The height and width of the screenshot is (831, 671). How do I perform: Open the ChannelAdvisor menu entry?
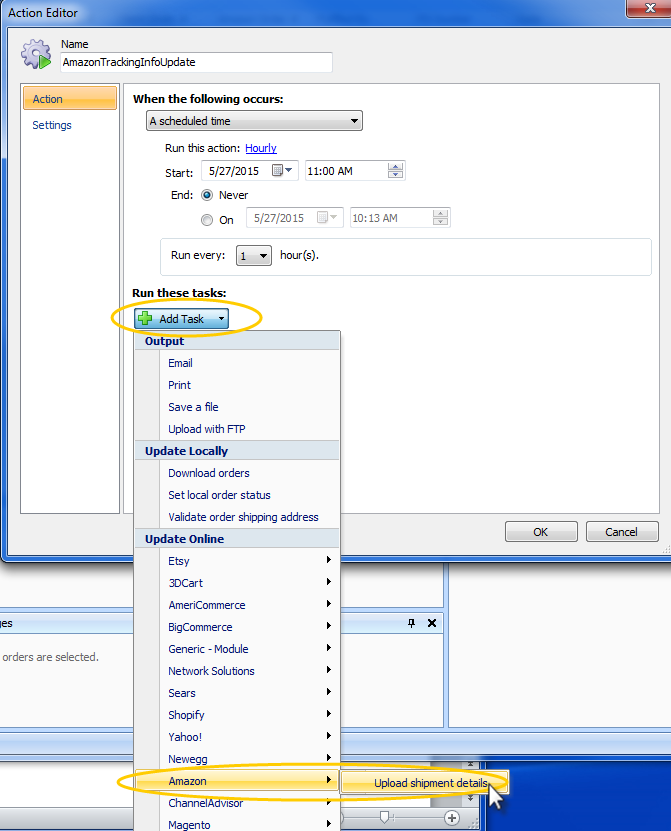[x=237, y=803]
